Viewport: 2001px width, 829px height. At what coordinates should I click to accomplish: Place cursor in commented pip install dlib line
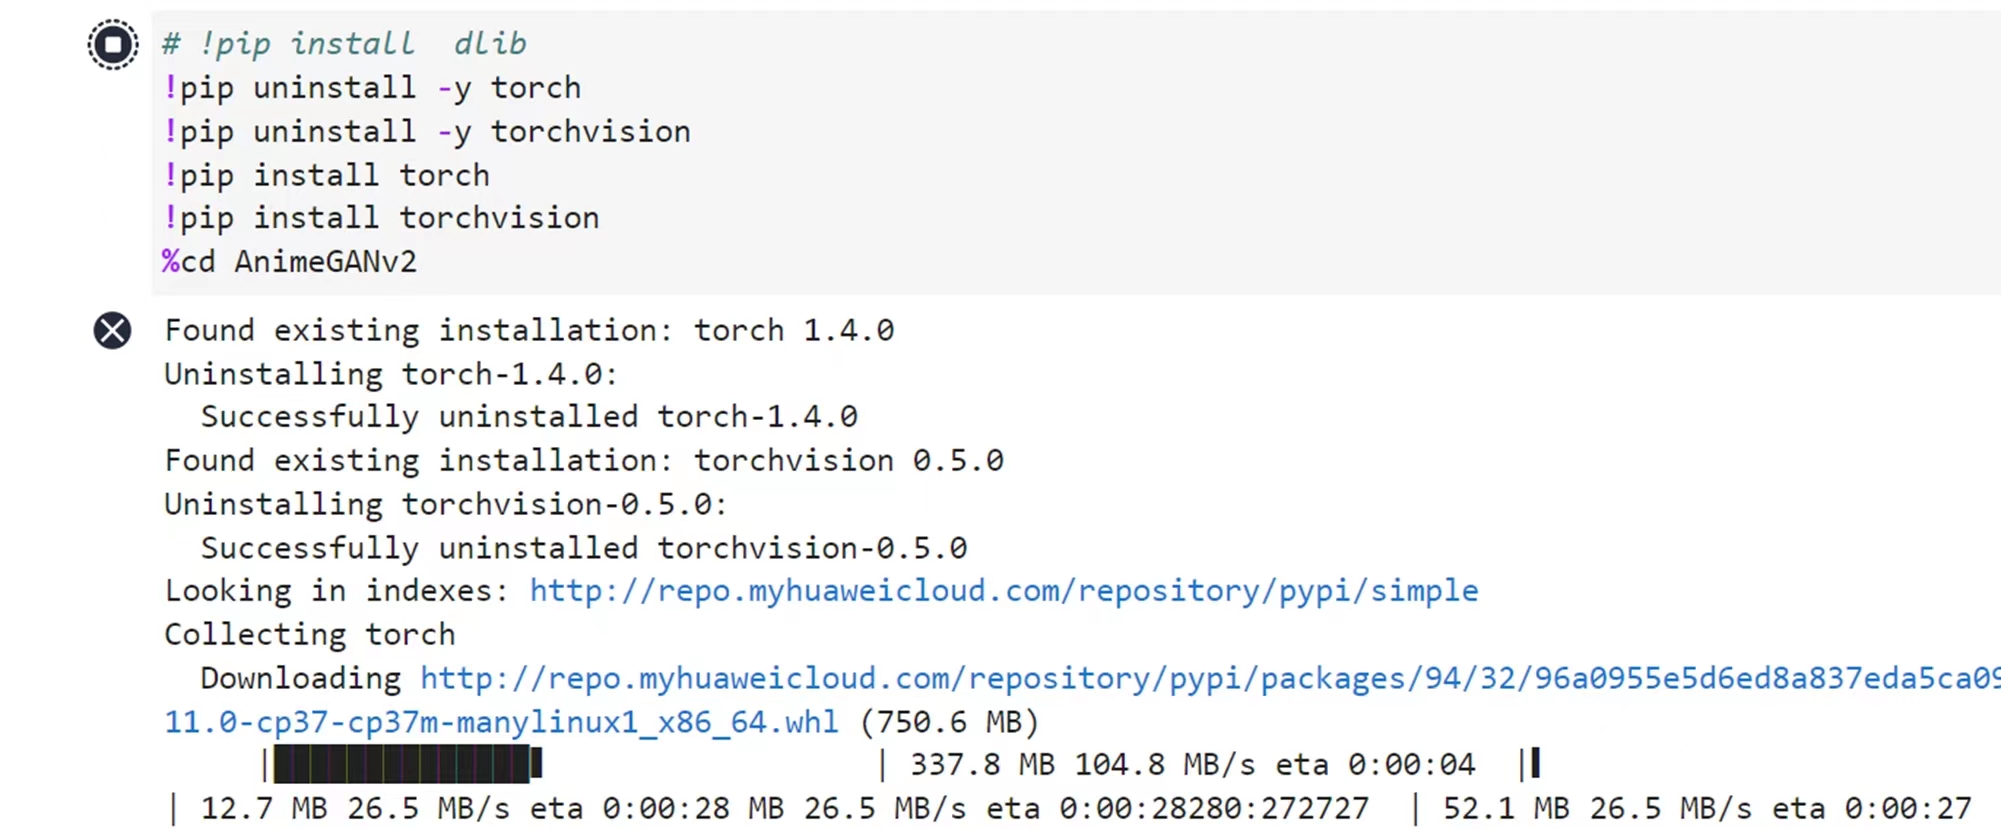344,44
